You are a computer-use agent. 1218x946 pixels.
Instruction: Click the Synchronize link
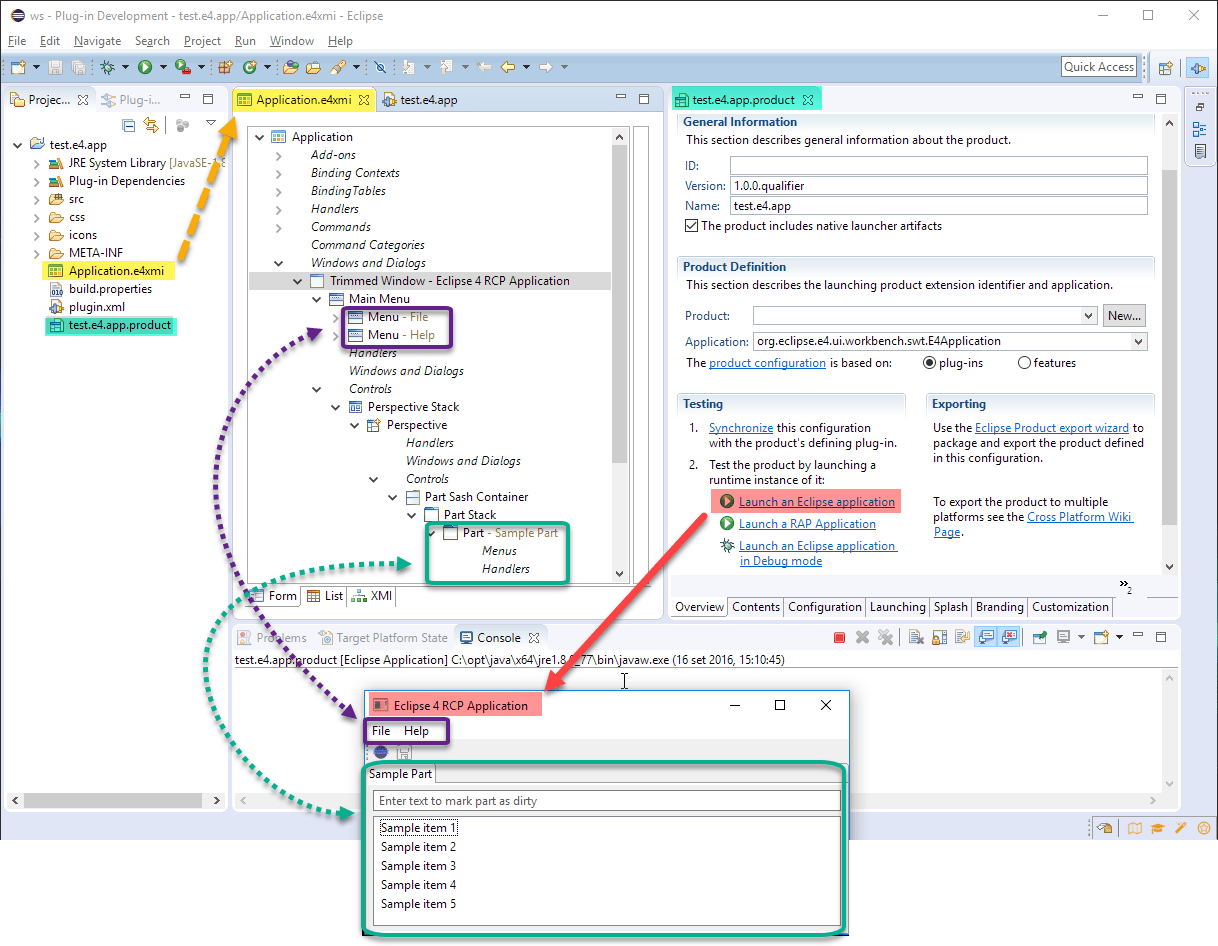tap(741, 428)
